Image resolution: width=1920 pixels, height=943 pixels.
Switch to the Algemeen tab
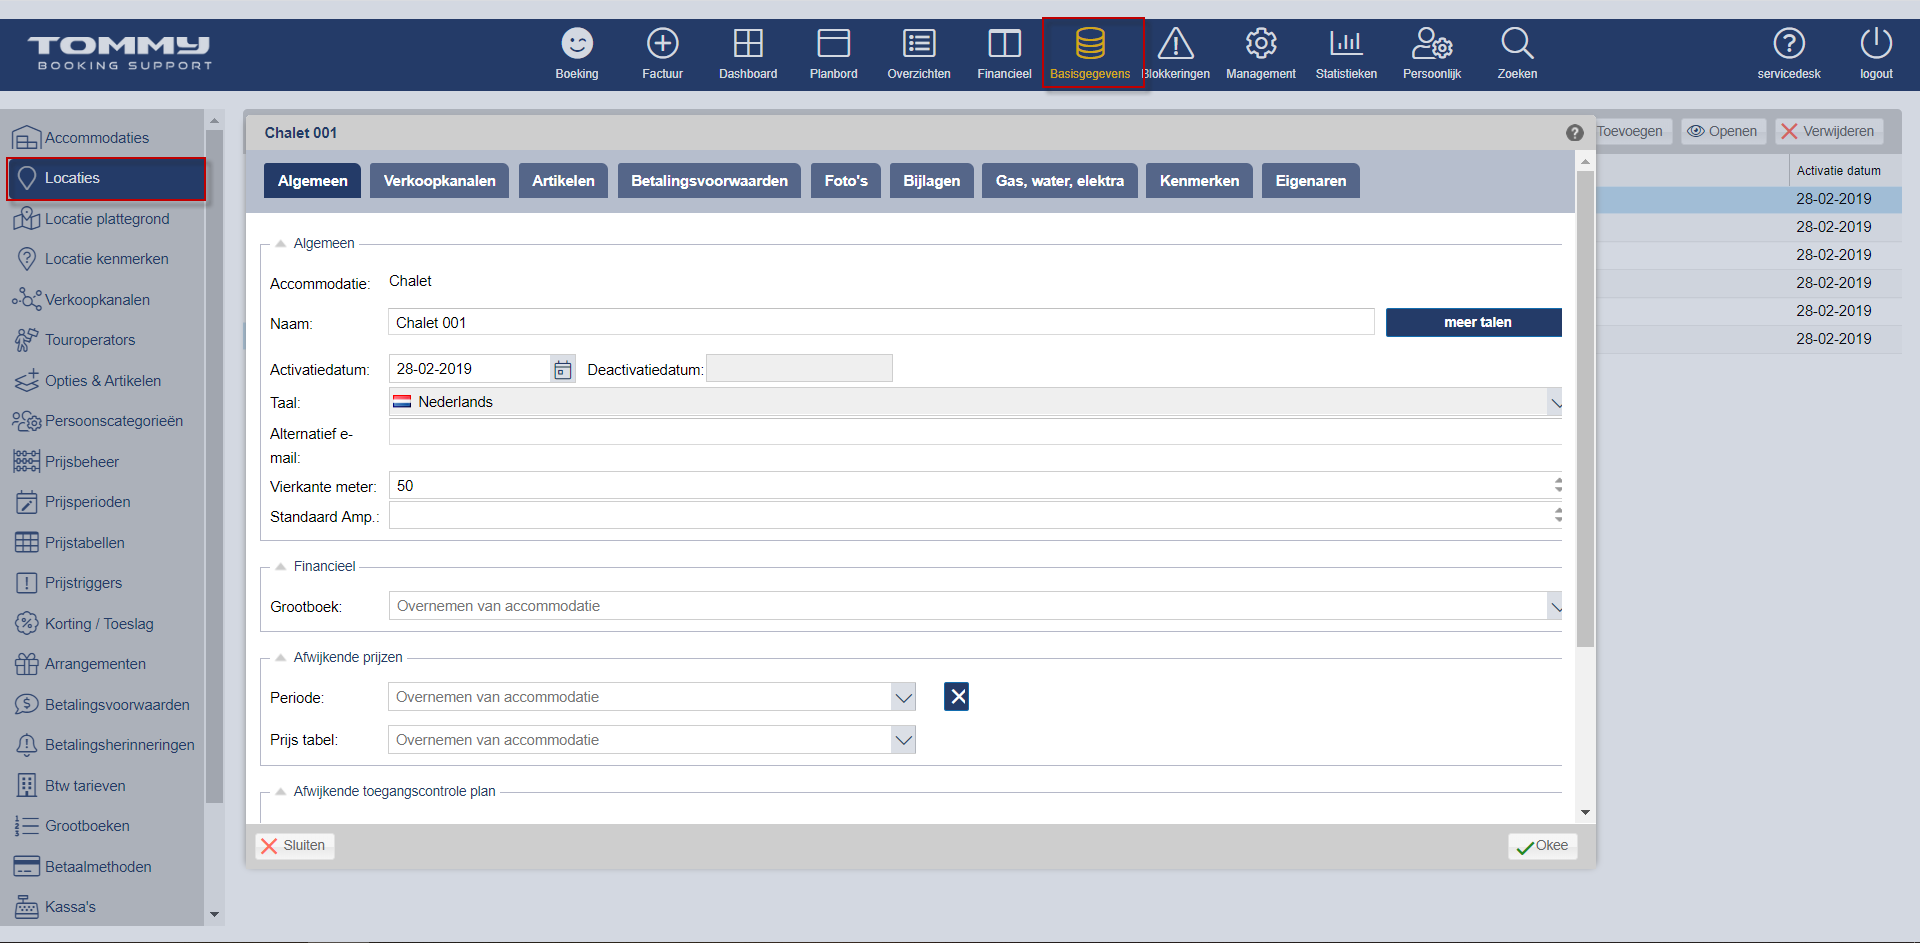(313, 181)
